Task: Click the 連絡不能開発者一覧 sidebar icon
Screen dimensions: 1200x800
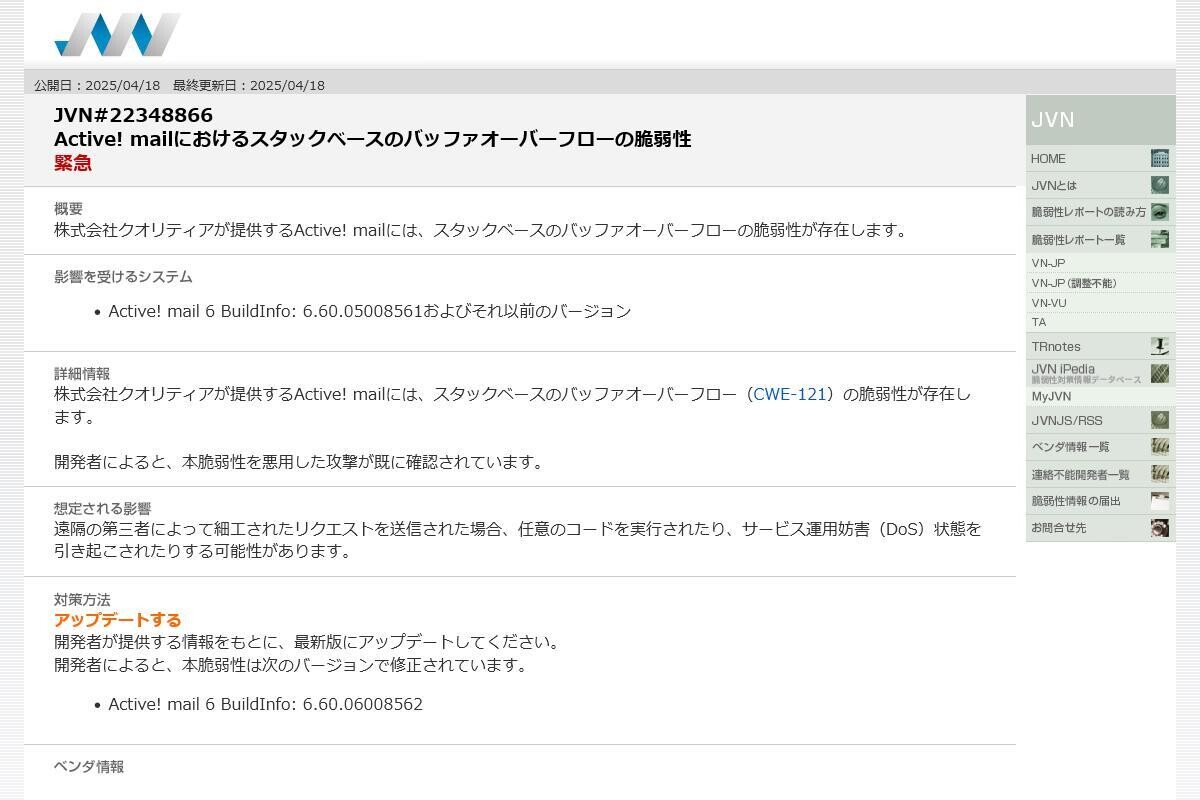Action: (1159, 474)
